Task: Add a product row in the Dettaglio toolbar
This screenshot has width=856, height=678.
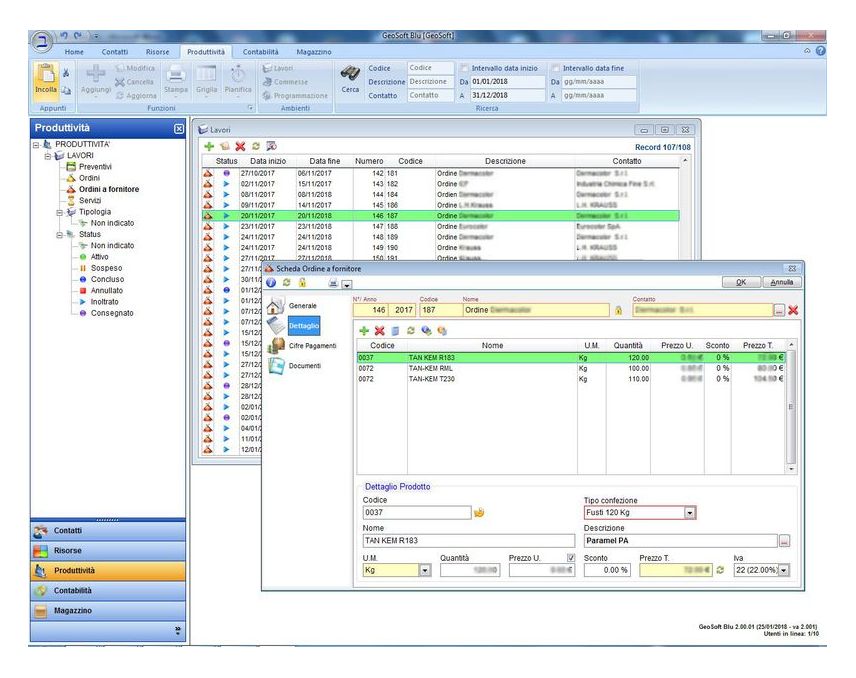Action: (x=364, y=331)
